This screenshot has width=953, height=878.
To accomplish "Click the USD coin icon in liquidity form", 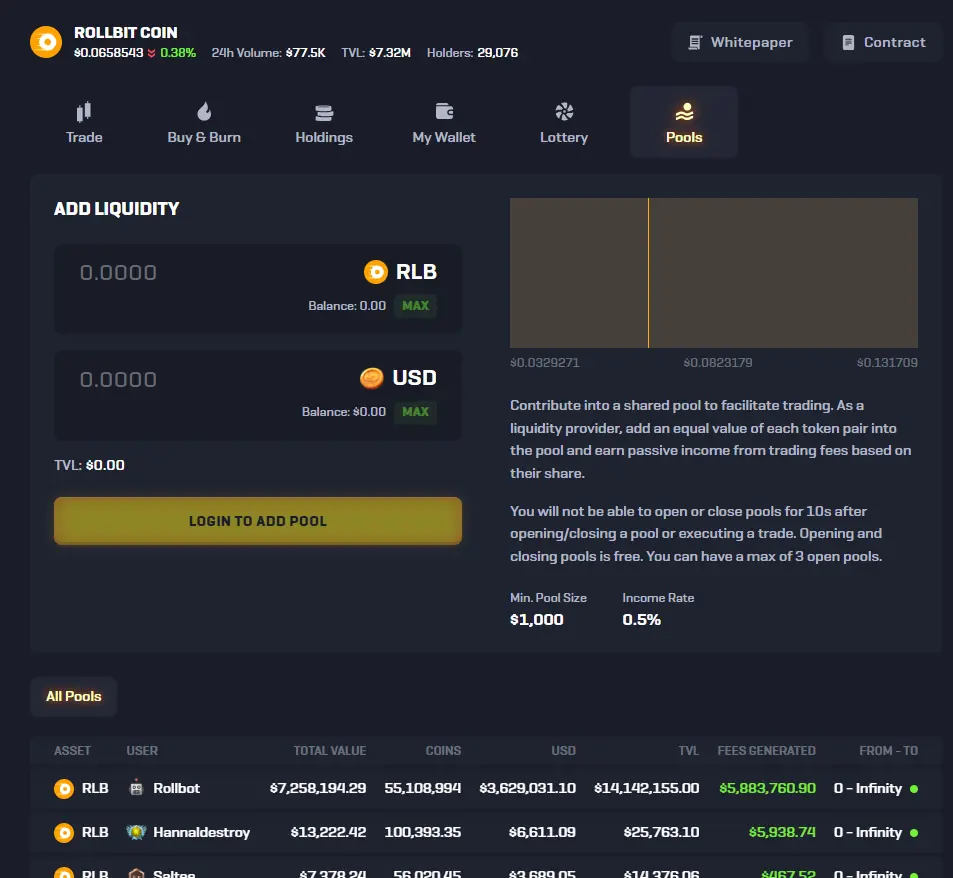I will (x=371, y=378).
